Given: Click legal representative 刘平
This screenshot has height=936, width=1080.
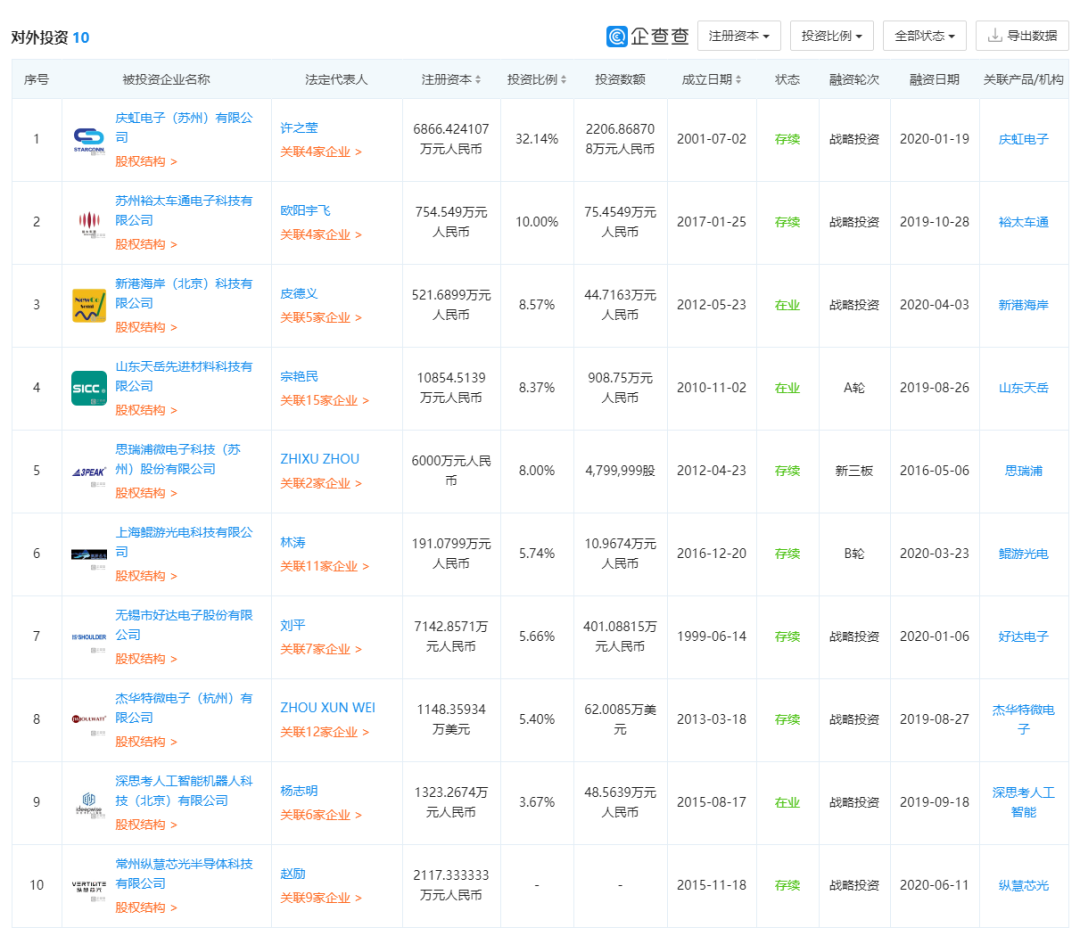Looking at the screenshot, I should point(293,625).
